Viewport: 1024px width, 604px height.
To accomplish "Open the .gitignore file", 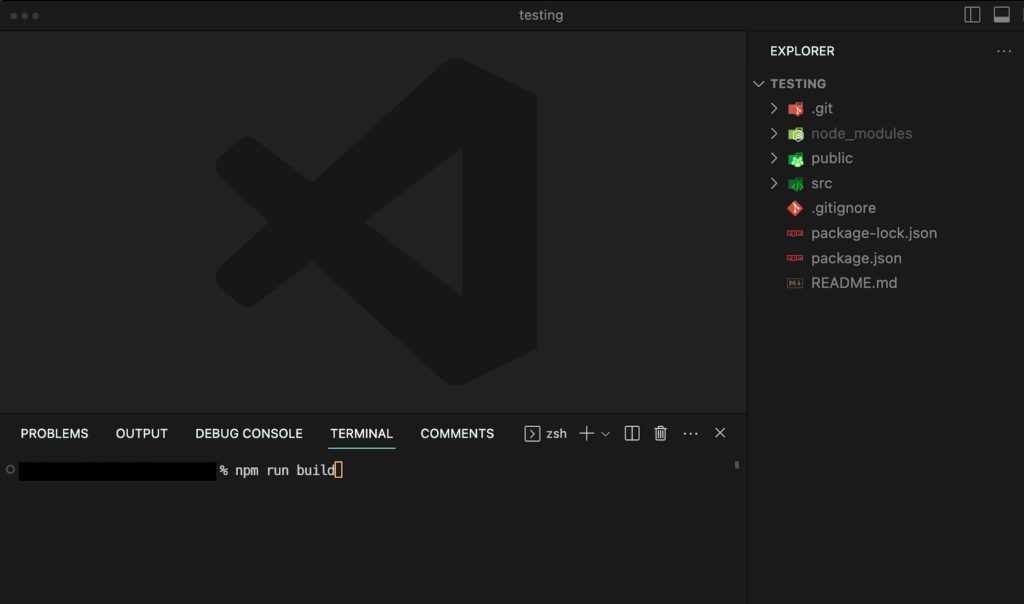I will pos(843,208).
